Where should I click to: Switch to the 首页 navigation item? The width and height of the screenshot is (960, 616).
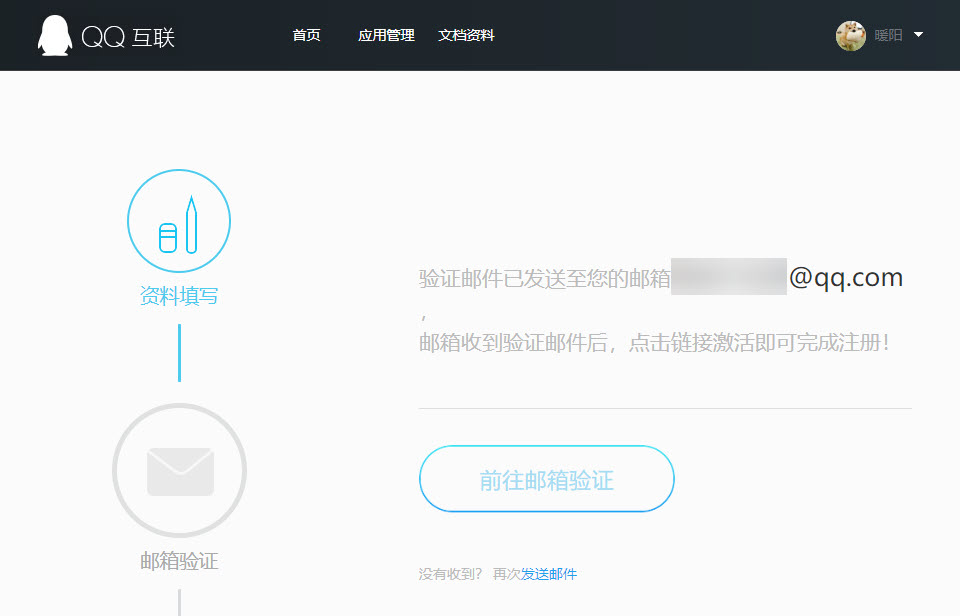pos(306,34)
